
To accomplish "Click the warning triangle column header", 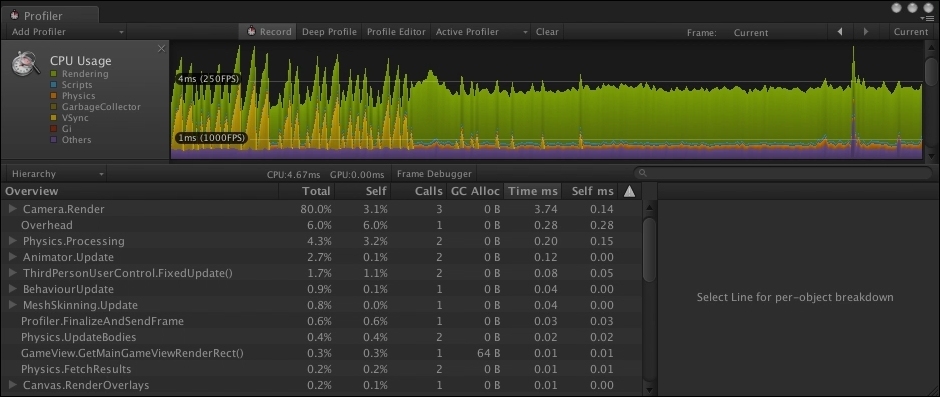I will point(629,191).
